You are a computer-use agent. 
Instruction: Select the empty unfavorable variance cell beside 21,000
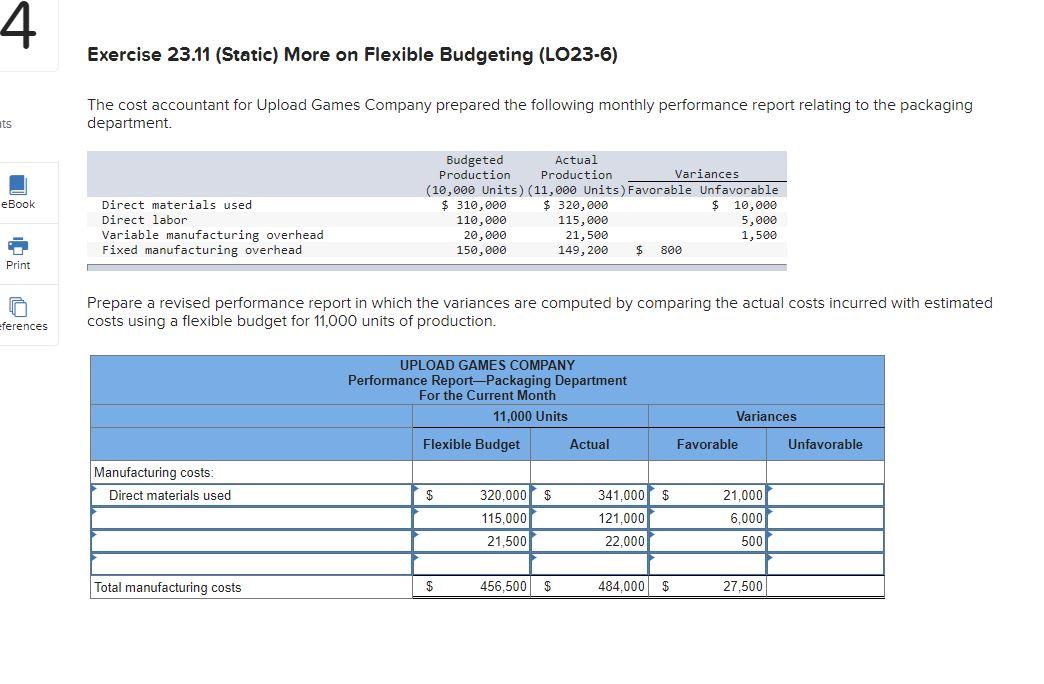tap(826, 495)
